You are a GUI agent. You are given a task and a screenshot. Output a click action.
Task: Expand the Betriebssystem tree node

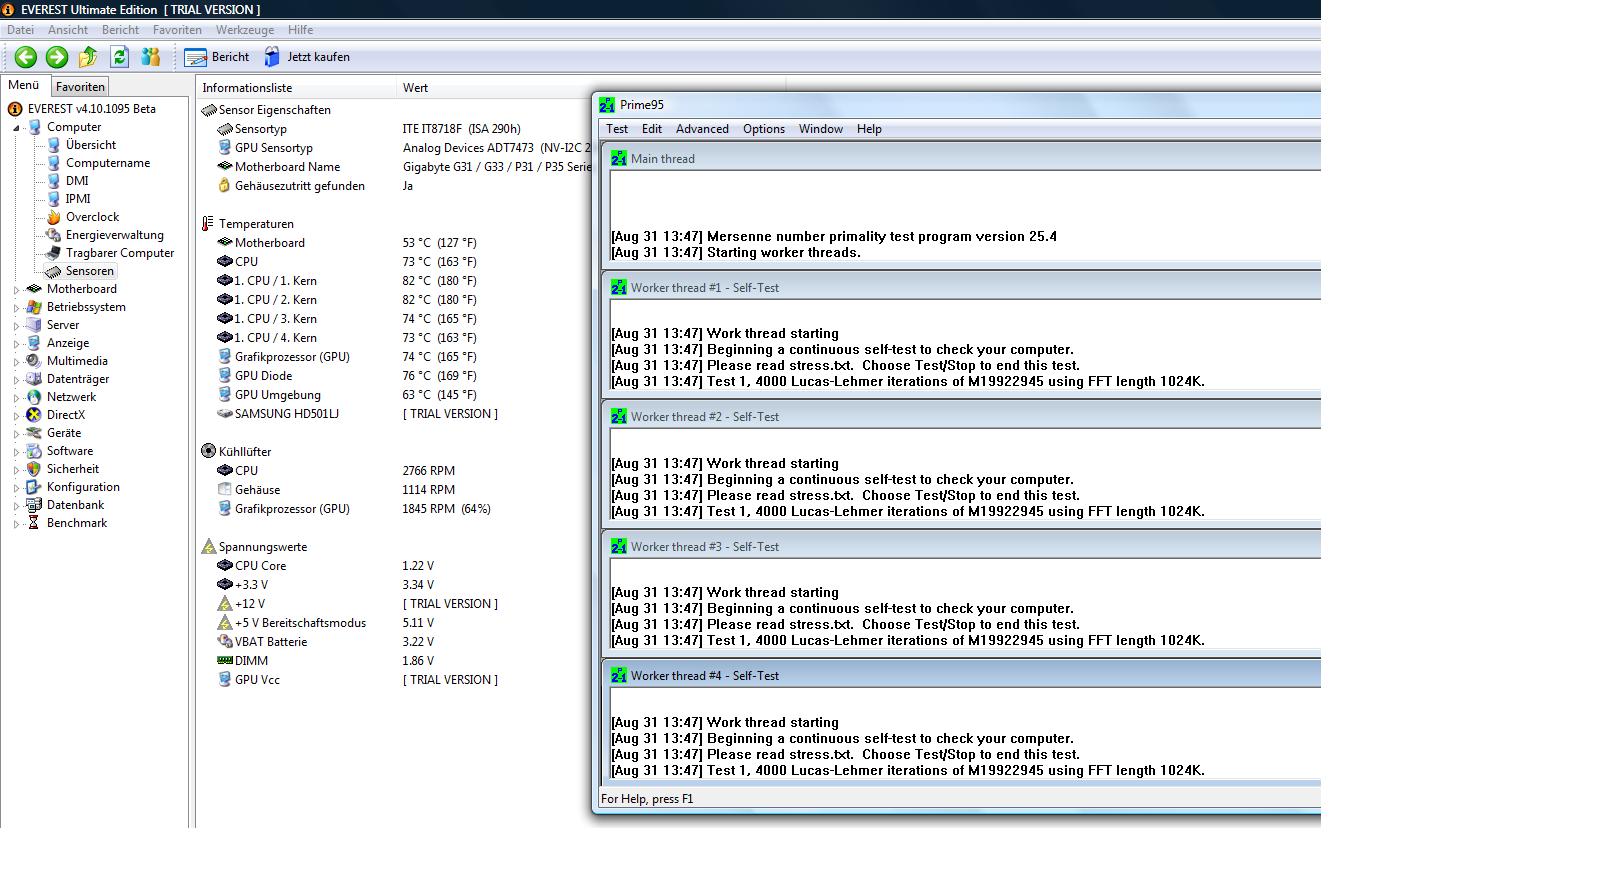(x=16, y=308)
